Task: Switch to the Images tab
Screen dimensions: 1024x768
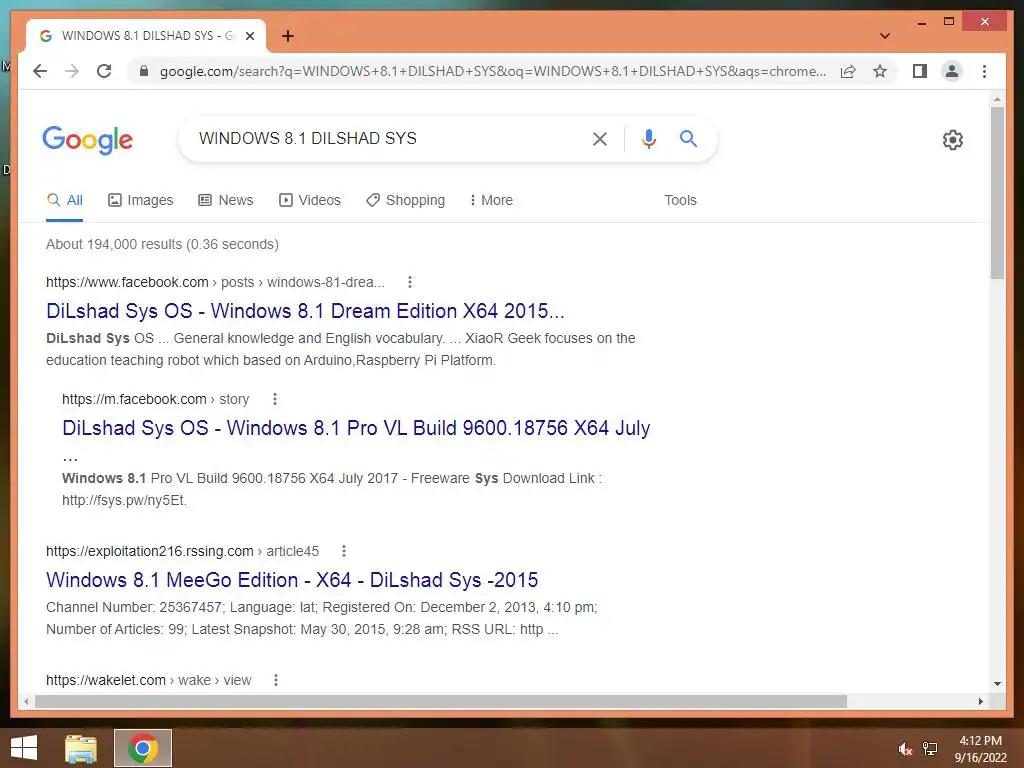Action: (x=140, y=200)
